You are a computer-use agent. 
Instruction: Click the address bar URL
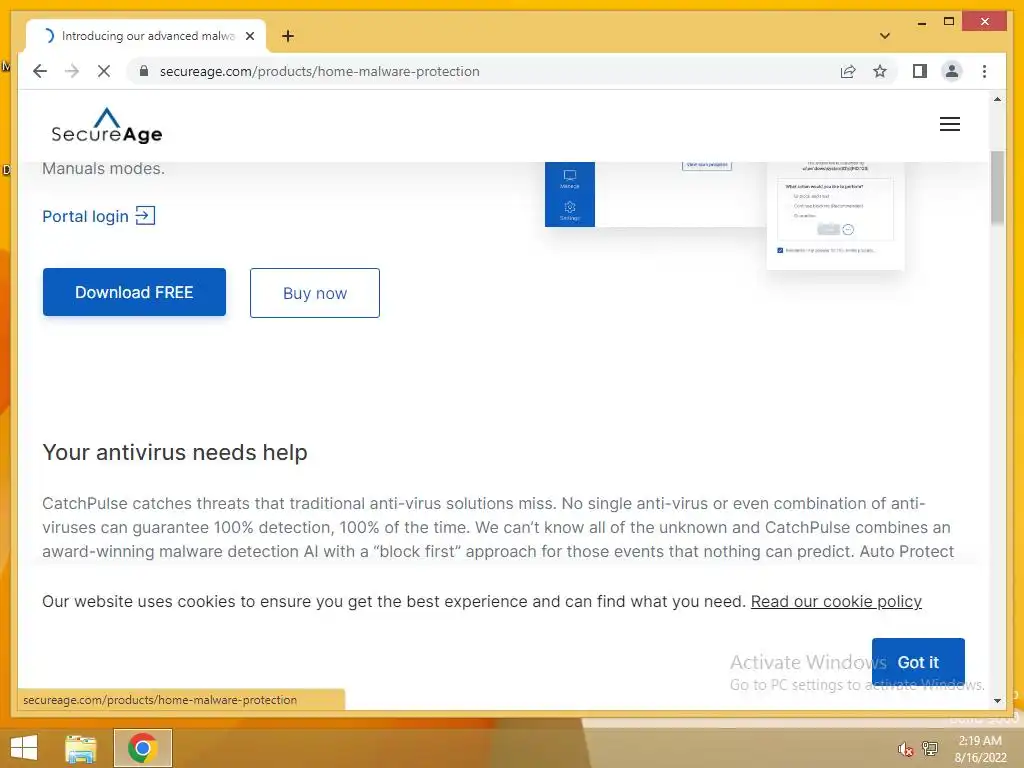319,71
